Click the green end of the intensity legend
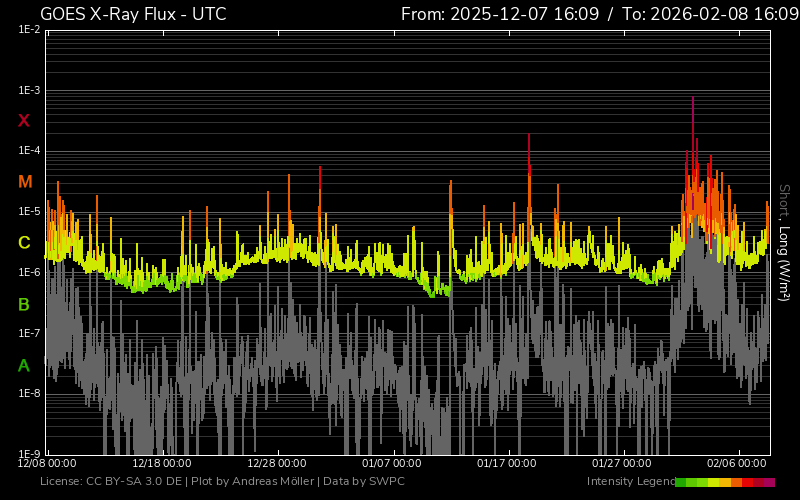The image size is (800, 500). [x=681, y=482]
